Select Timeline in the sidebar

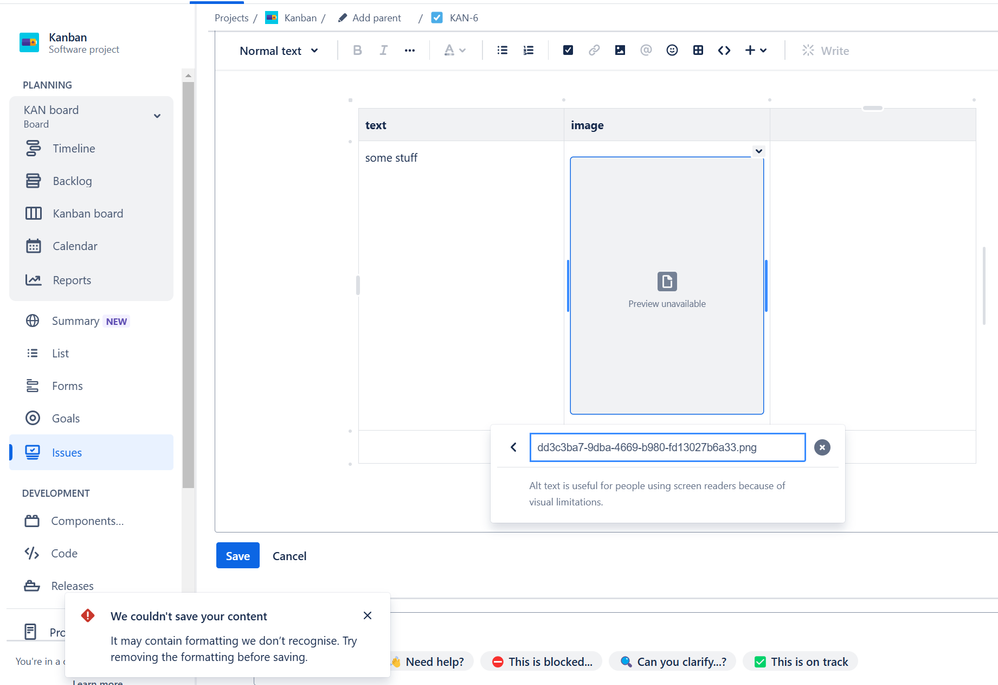point(74,148)
